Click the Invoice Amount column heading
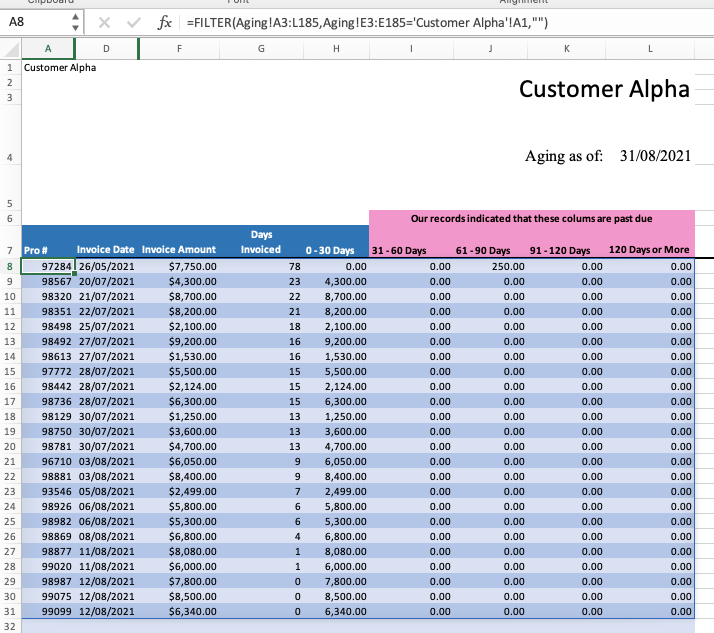 click(x=179, y=250)
